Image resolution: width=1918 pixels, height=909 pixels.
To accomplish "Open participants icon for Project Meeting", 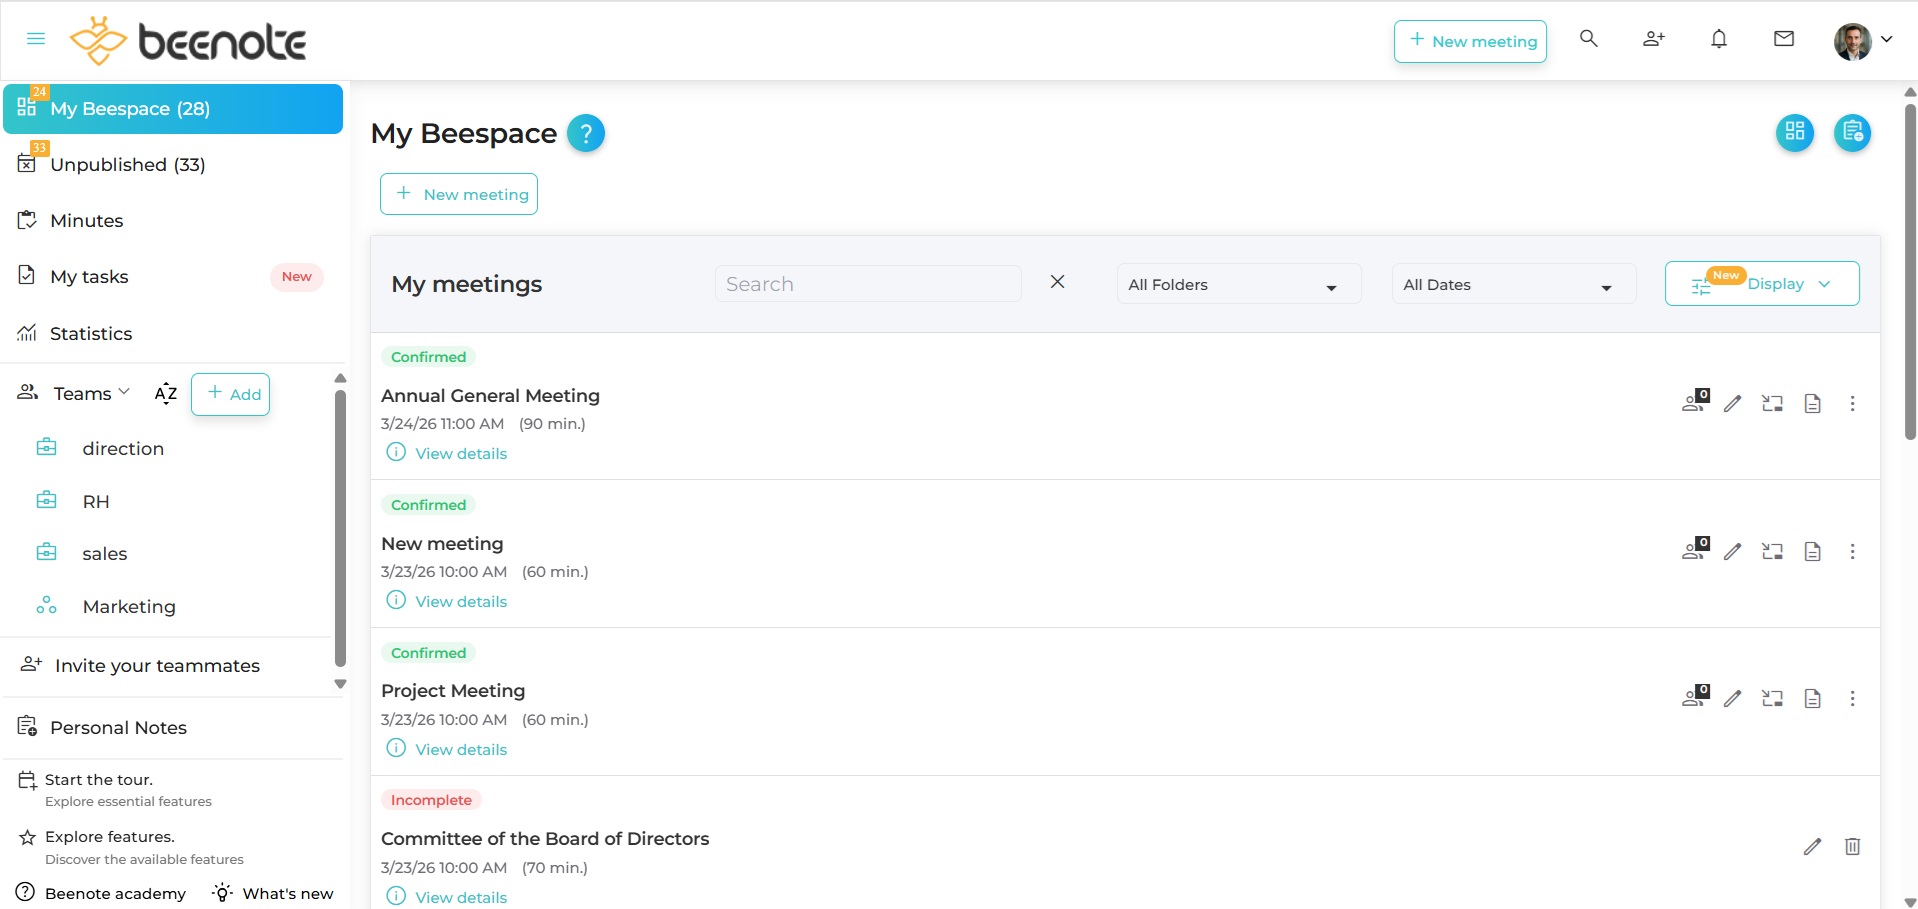I will [x=1695, y=698].
